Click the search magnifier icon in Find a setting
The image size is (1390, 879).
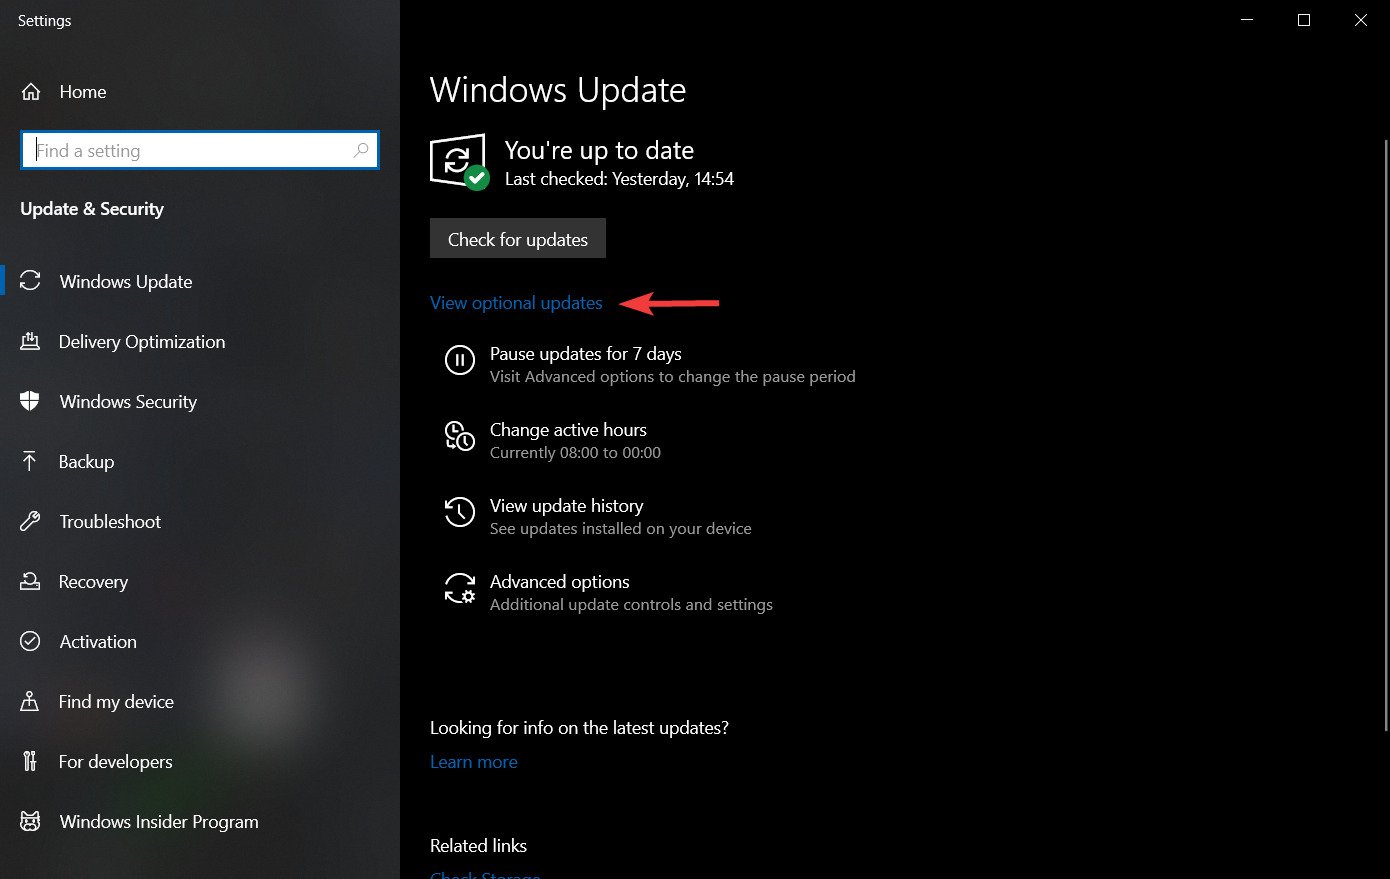coord(361,150)
